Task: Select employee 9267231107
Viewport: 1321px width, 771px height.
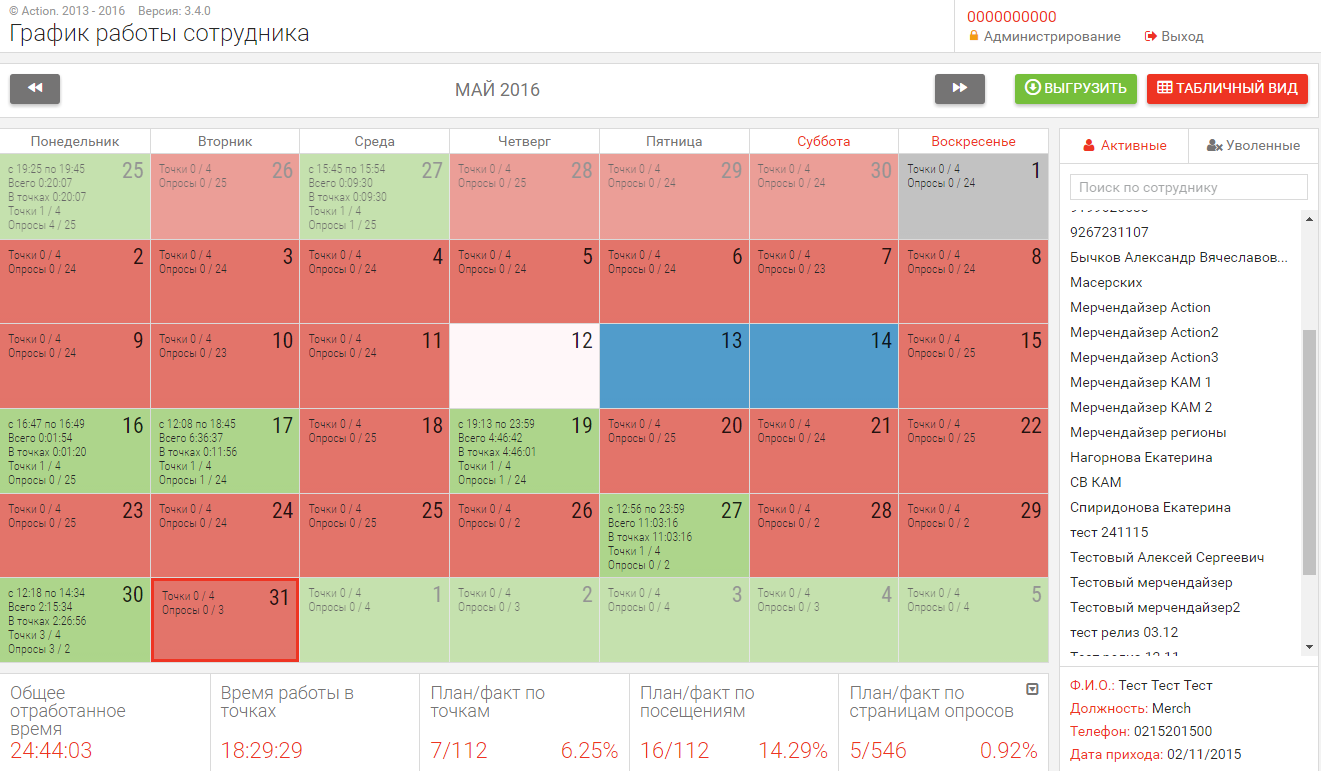Action: coord(1109,232)
